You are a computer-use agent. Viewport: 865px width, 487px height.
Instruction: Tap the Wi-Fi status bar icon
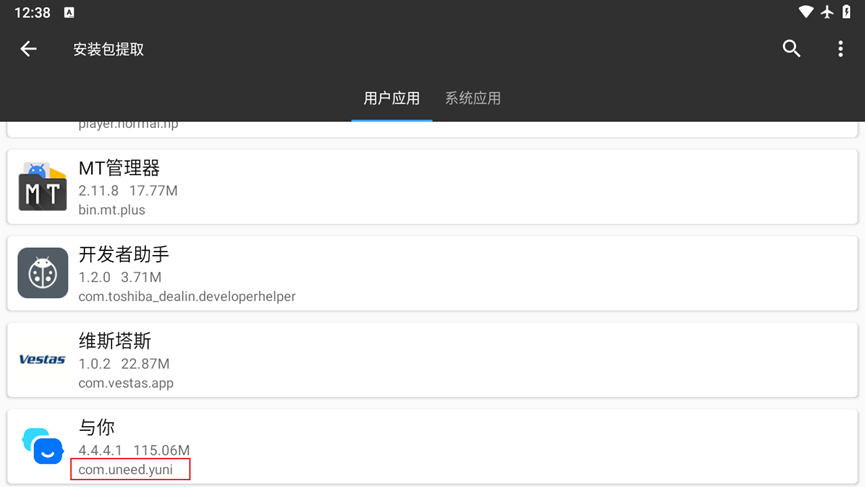(x=806, y=12)
